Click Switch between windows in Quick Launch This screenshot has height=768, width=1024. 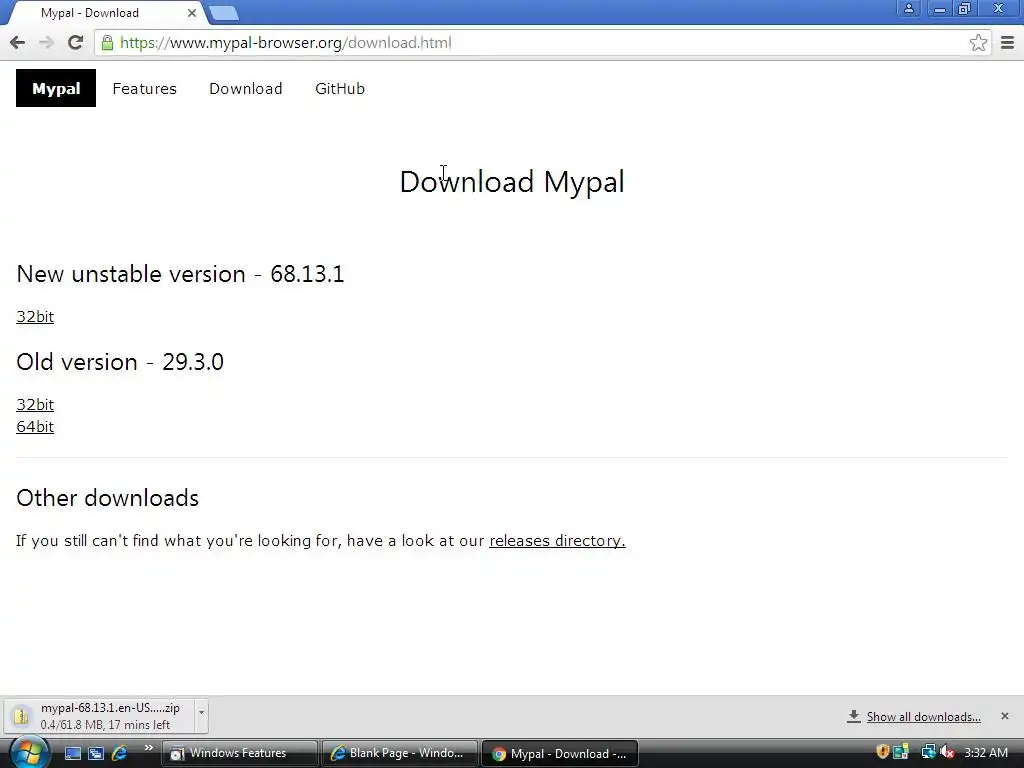96,754
